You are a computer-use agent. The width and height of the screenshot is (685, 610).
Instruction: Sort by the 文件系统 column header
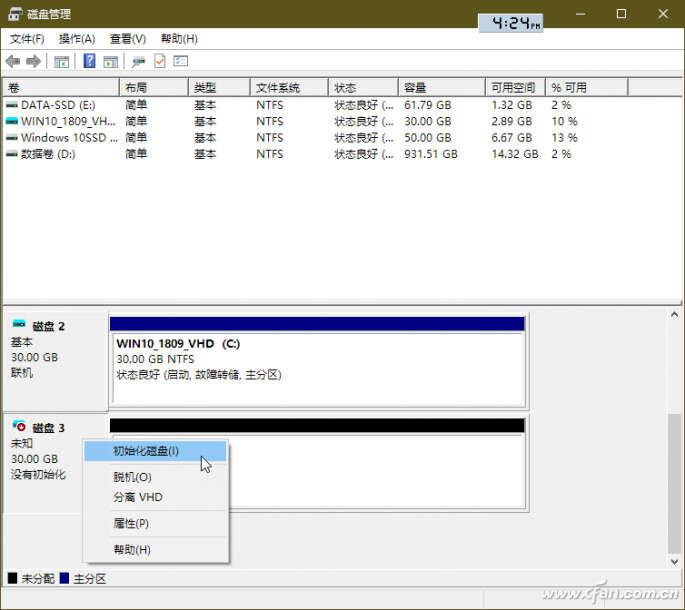pos(289,87)
